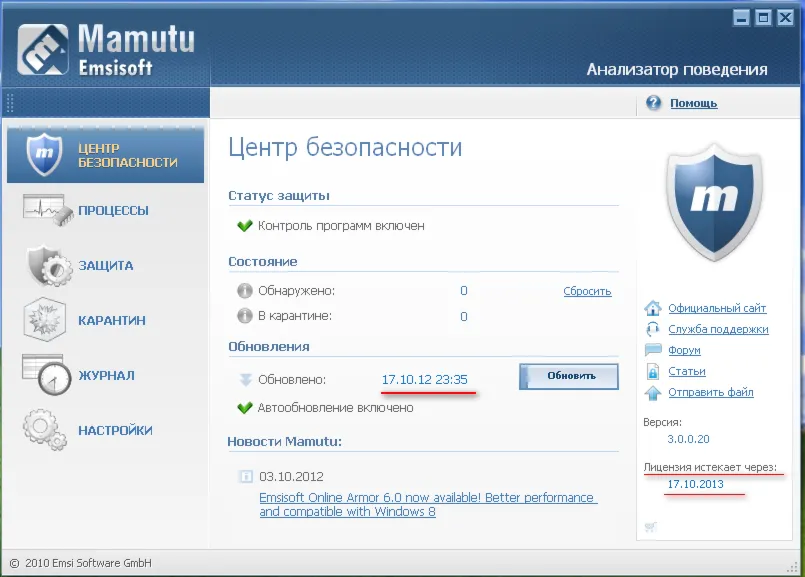Click the update date 17.10.12 23:35

(425, 379)
